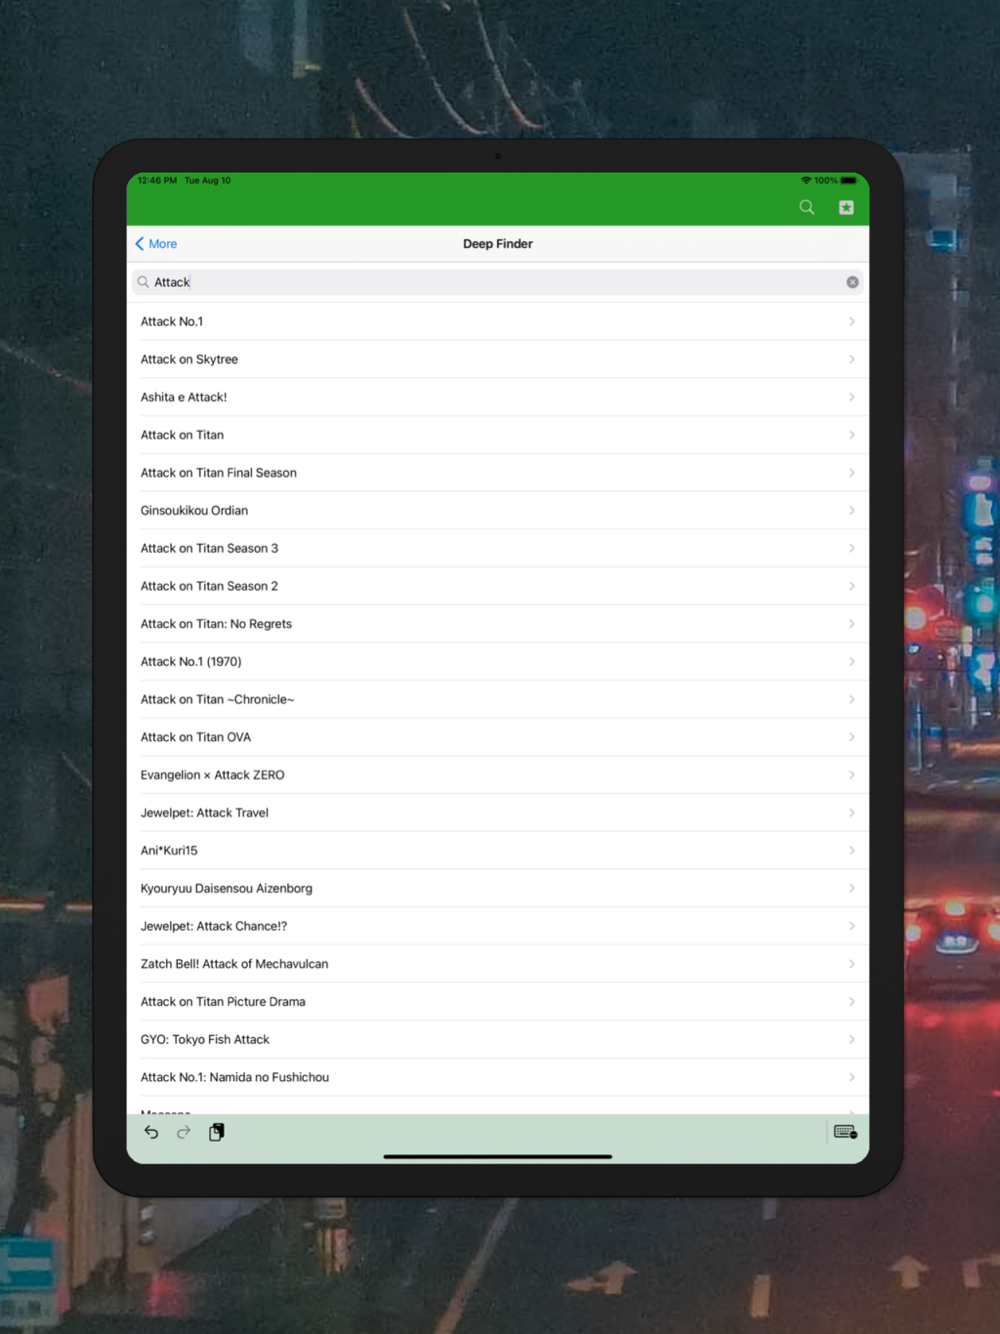1000x1334 pixels.
Task: Open the Attack No.1 result
Action: click(498, 322)
